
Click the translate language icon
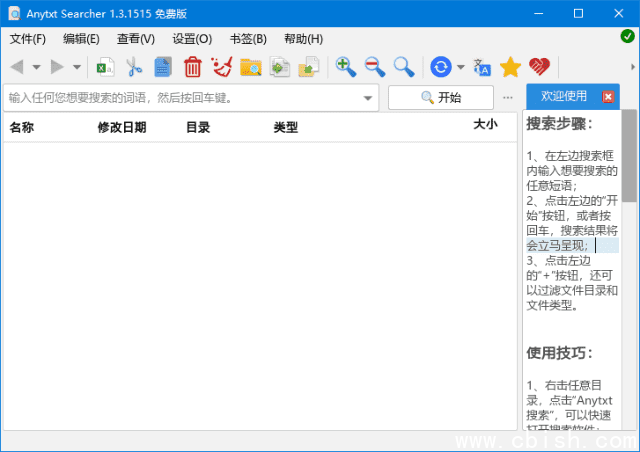coord(482,67)
